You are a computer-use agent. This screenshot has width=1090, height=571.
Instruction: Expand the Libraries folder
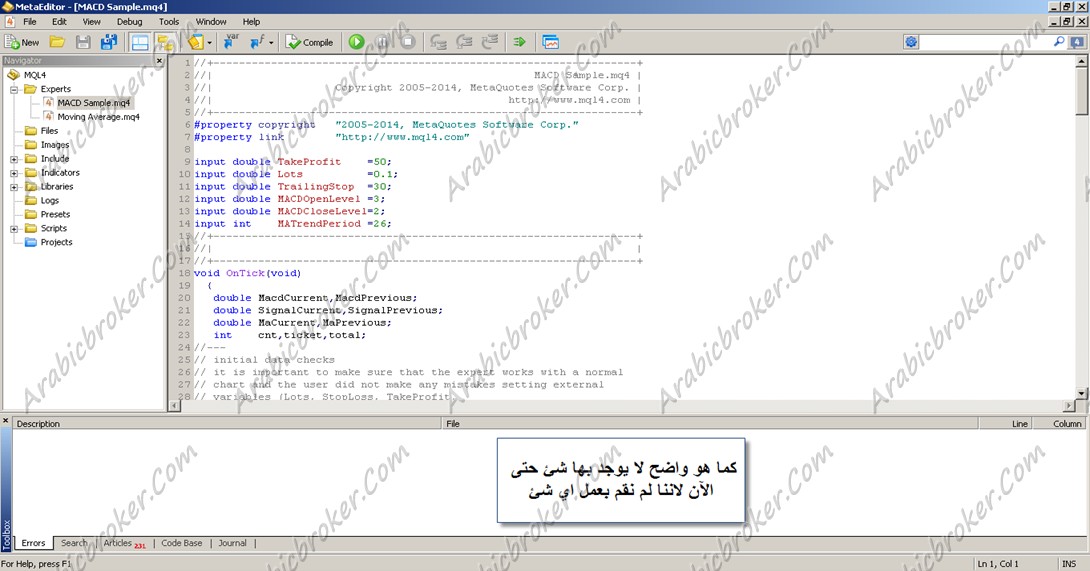point(14,186)
